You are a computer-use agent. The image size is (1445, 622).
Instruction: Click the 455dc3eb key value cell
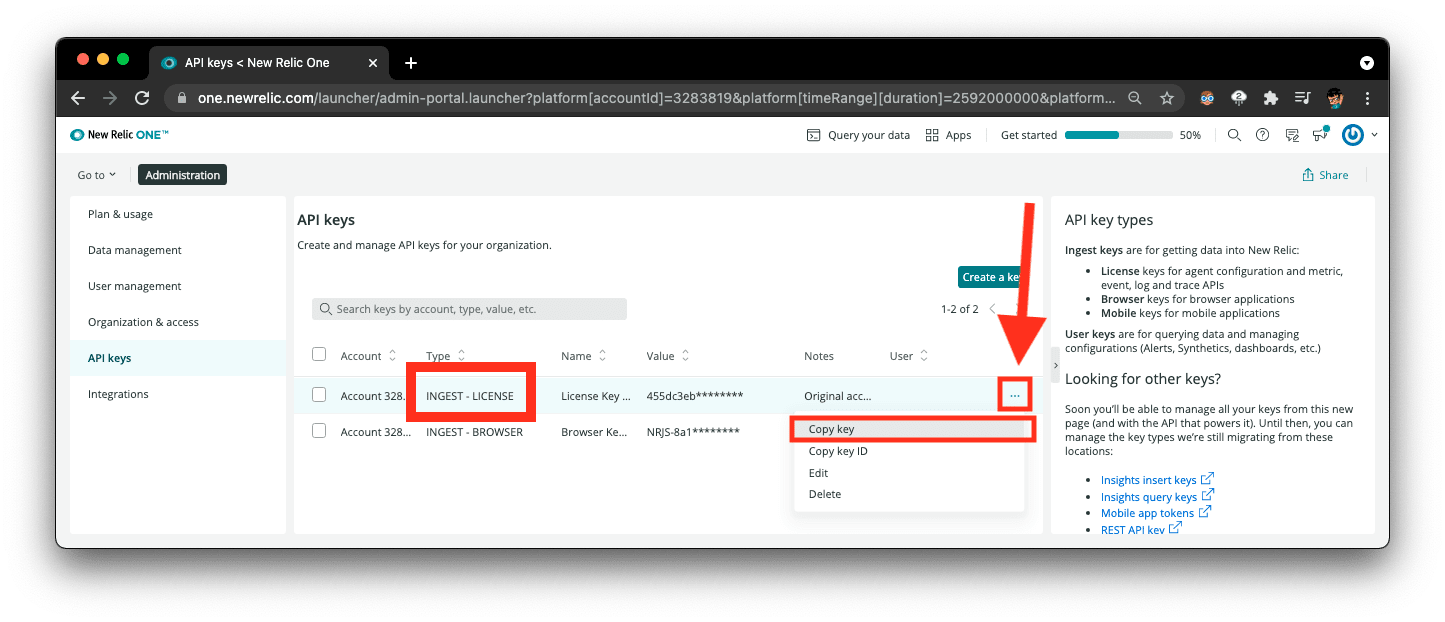(x=695, y=396)
